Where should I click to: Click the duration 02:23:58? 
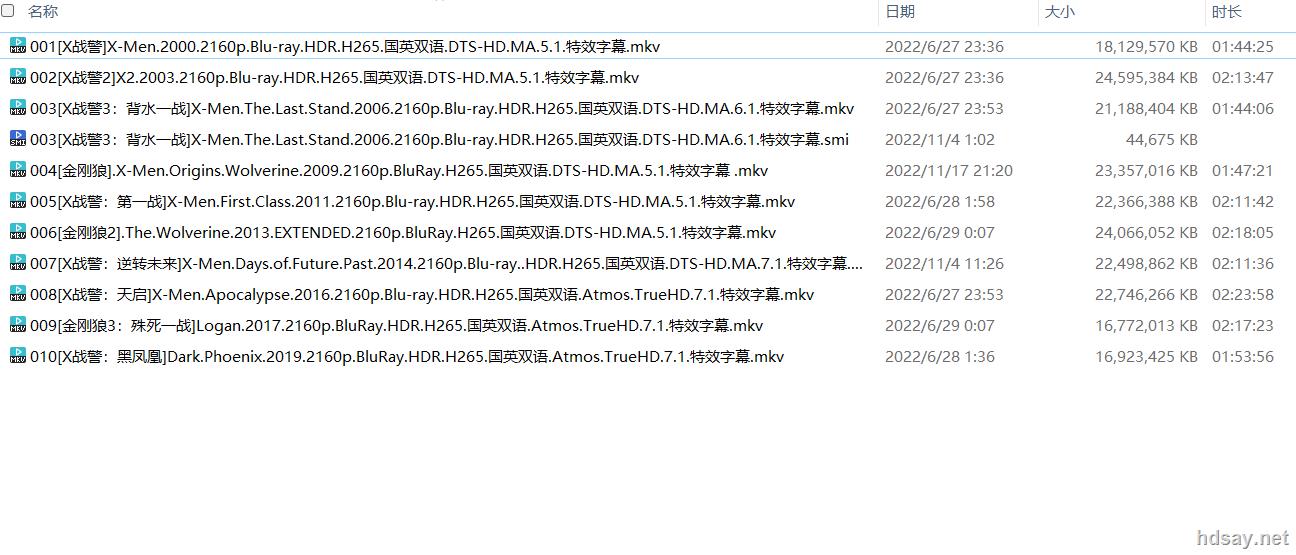[1243, 295]
